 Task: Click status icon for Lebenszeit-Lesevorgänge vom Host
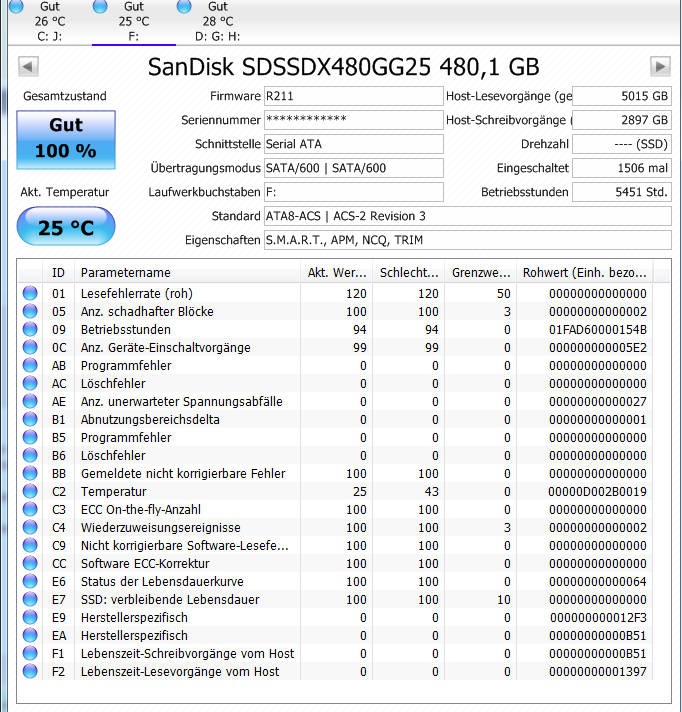pos(30,672)
